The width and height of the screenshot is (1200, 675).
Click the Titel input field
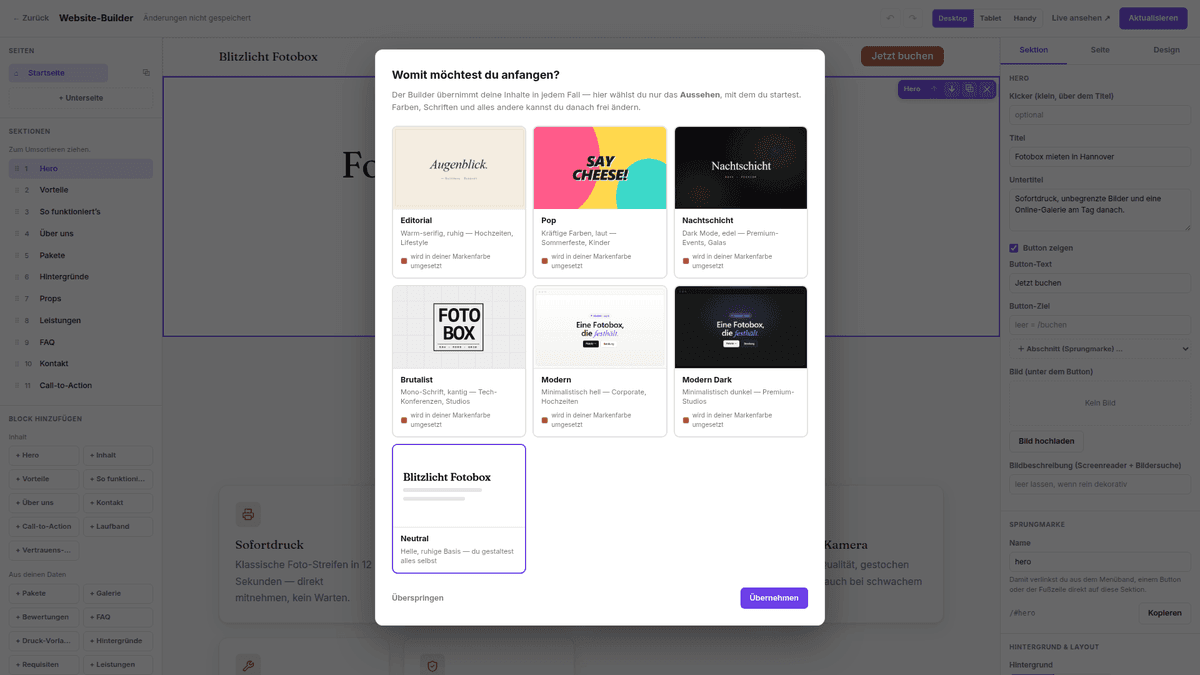1100,157
